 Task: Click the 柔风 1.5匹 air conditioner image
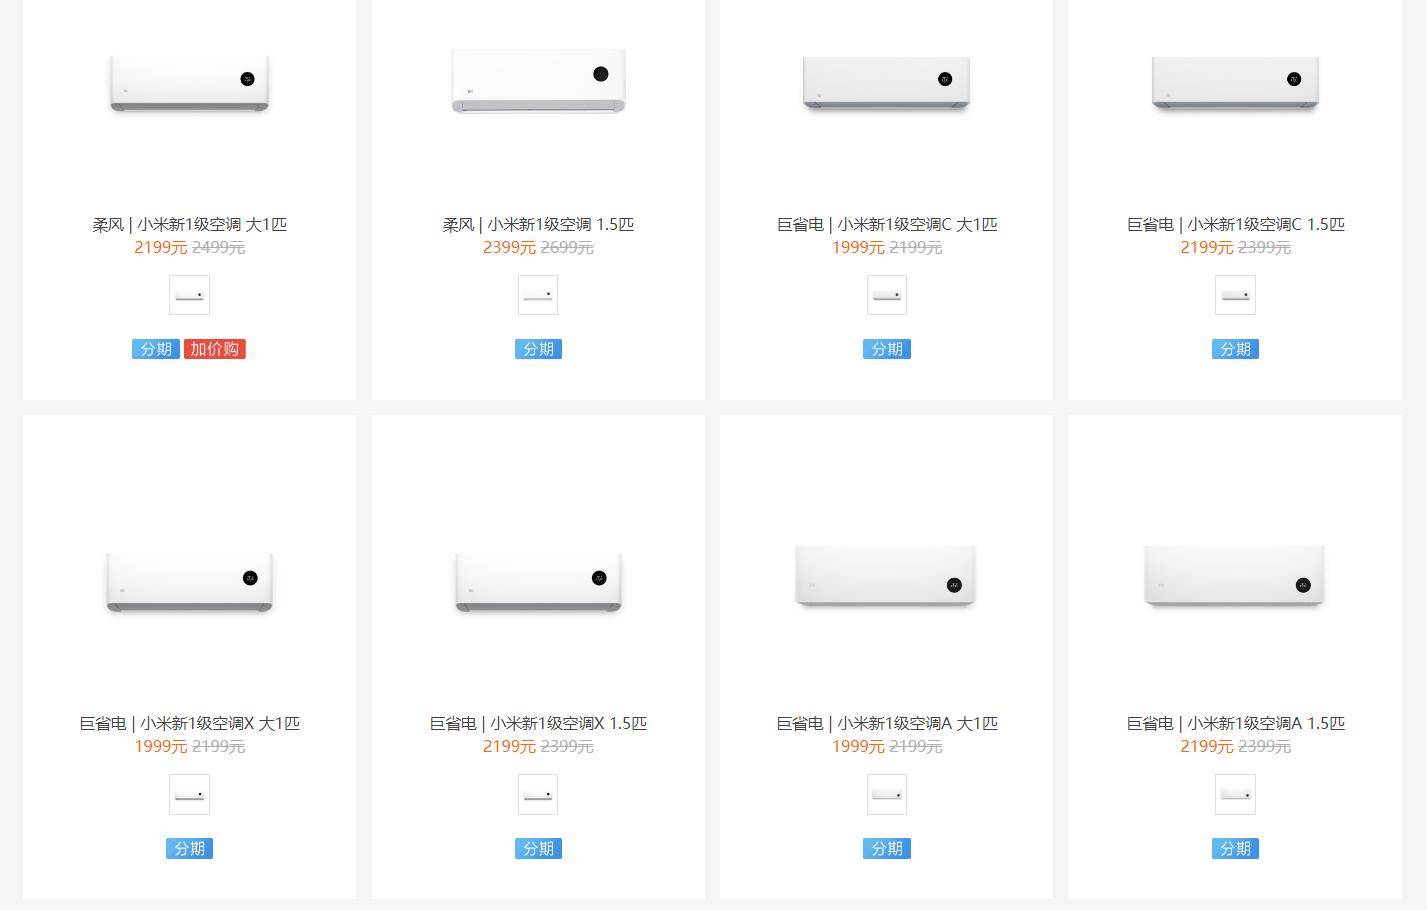click(x=538, y=80)
